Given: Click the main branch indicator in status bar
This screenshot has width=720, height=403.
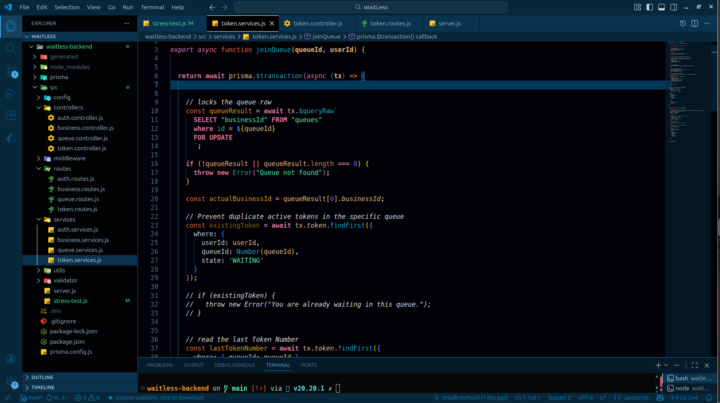Looking at the screenshot, I should 31,398.
